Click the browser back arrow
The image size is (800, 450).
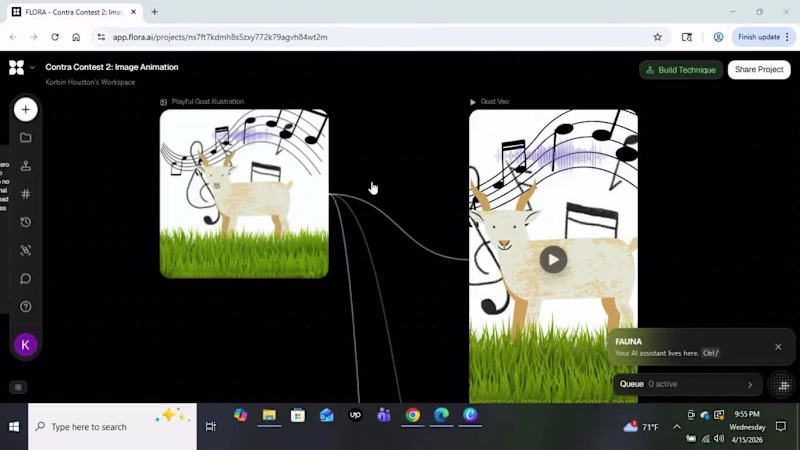[x=13, y=37]
